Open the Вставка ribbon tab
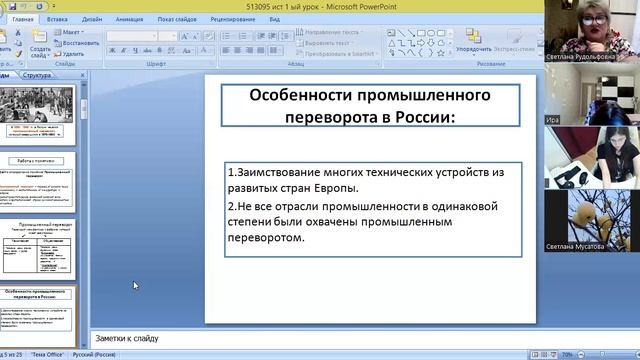Viewport: 640px width, 360px height. point(57,19)
